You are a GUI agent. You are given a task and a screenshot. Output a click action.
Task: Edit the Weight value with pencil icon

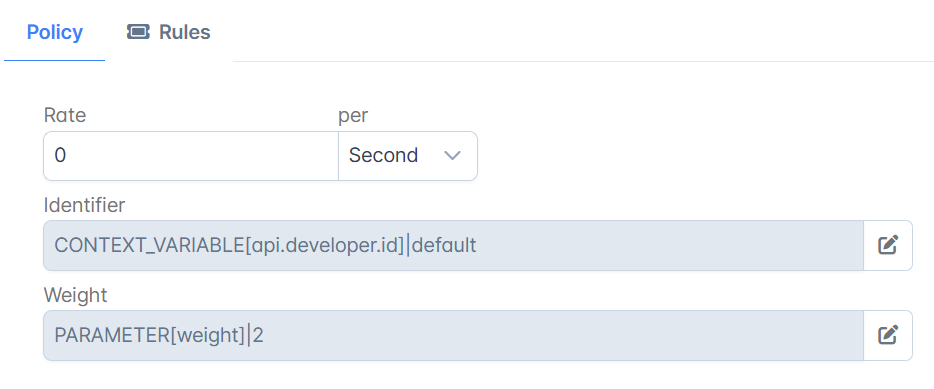click(888, 335)
